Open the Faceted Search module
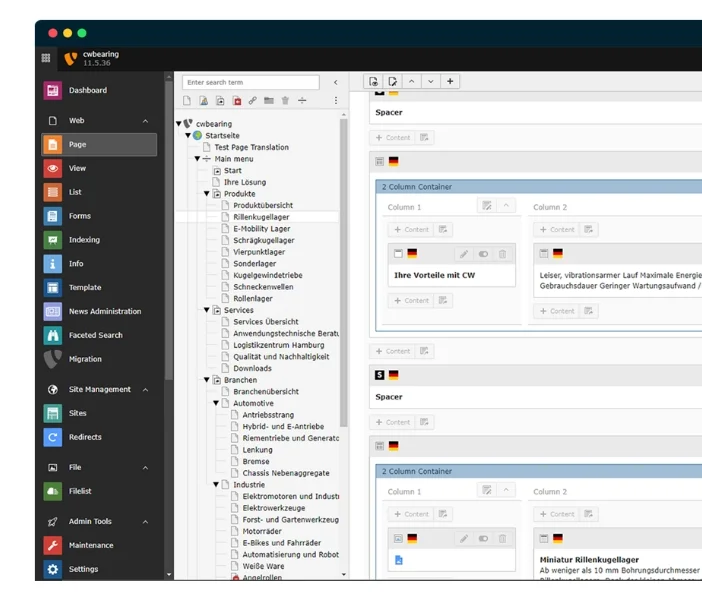This screenshot has height=608, width=702. pyautogui.click(x=95, y=336)
